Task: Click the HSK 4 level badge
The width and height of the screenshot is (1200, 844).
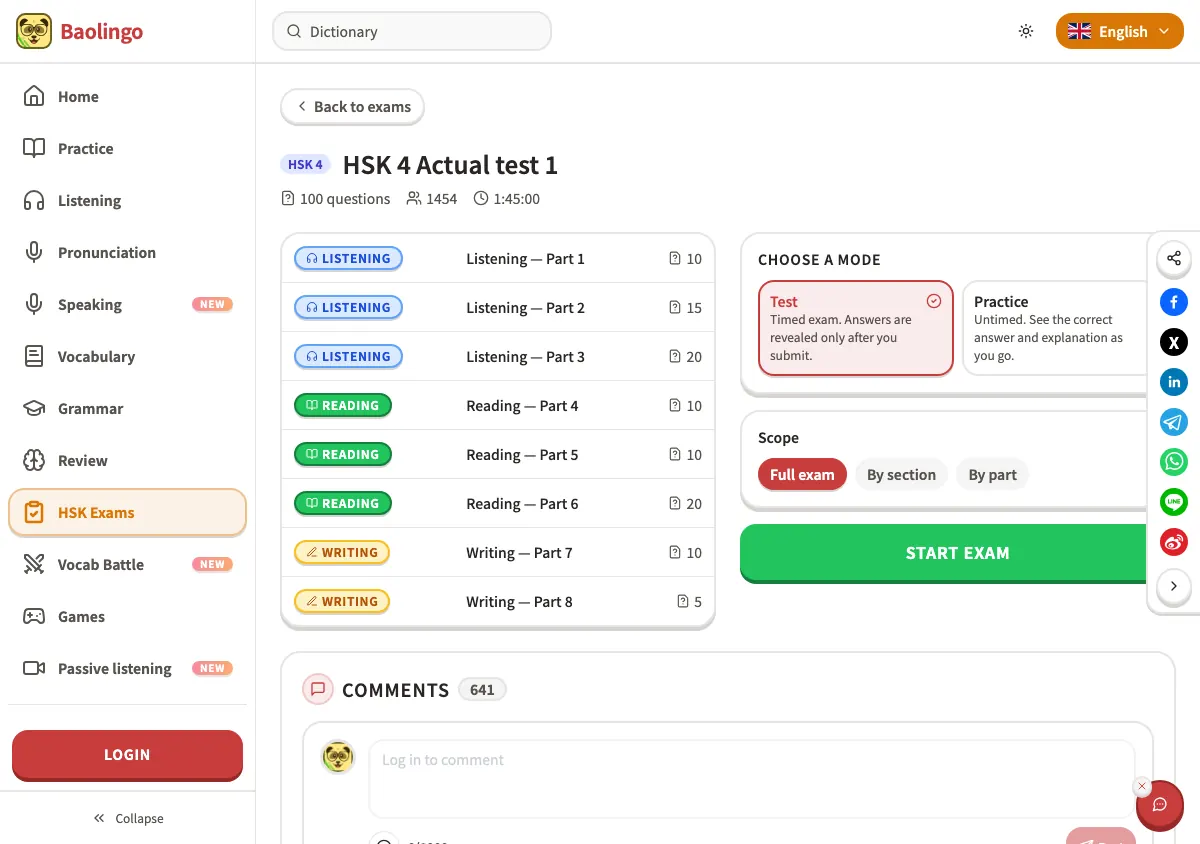Action: (305, 165)
